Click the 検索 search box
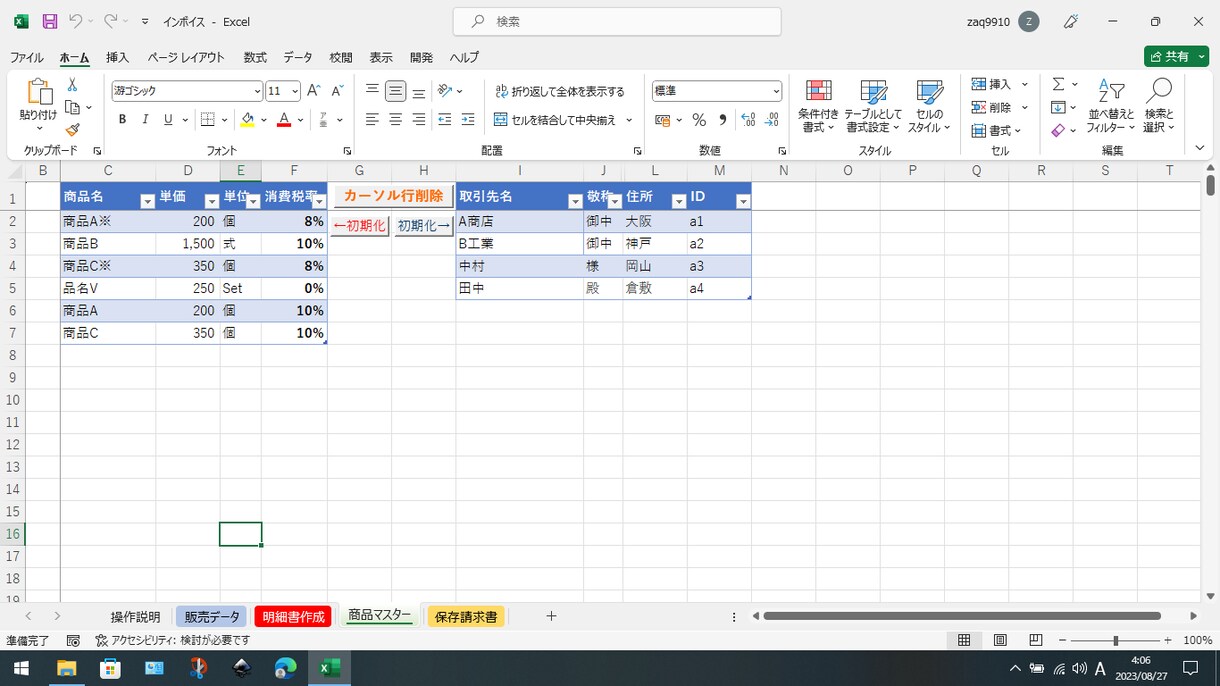Screen dimensions: 1220x686 (x=617, y=21)
